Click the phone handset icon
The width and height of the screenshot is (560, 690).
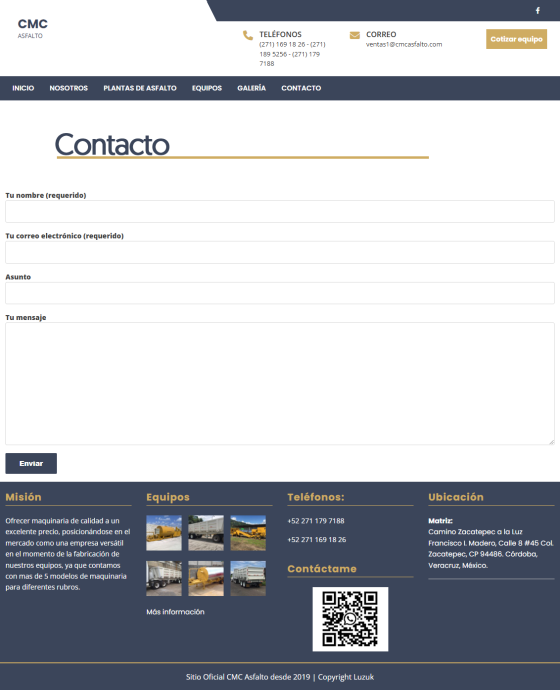tap(248, 35)
